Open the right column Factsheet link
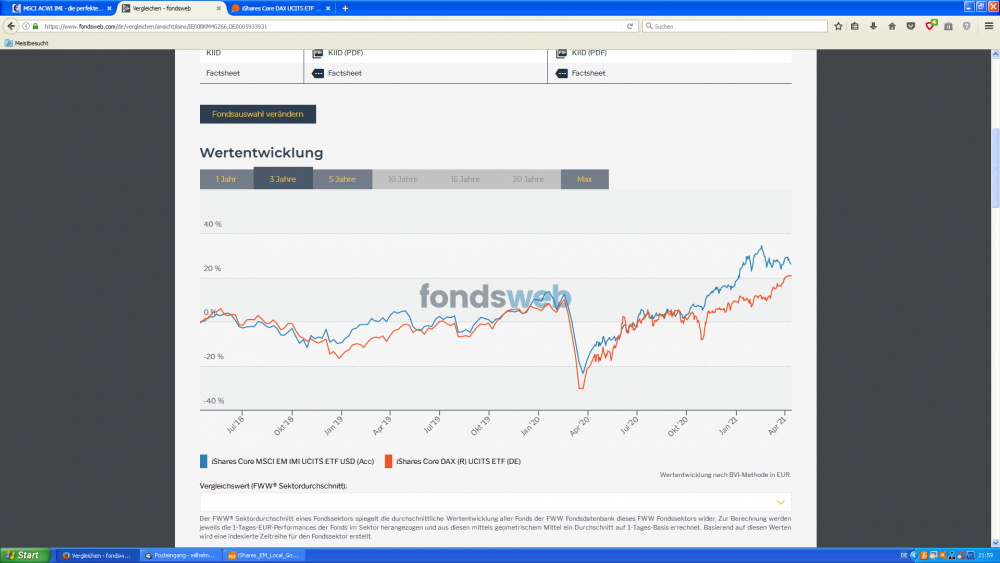Viewport: 1000px width, 563px height. click(x=589, y=73)
